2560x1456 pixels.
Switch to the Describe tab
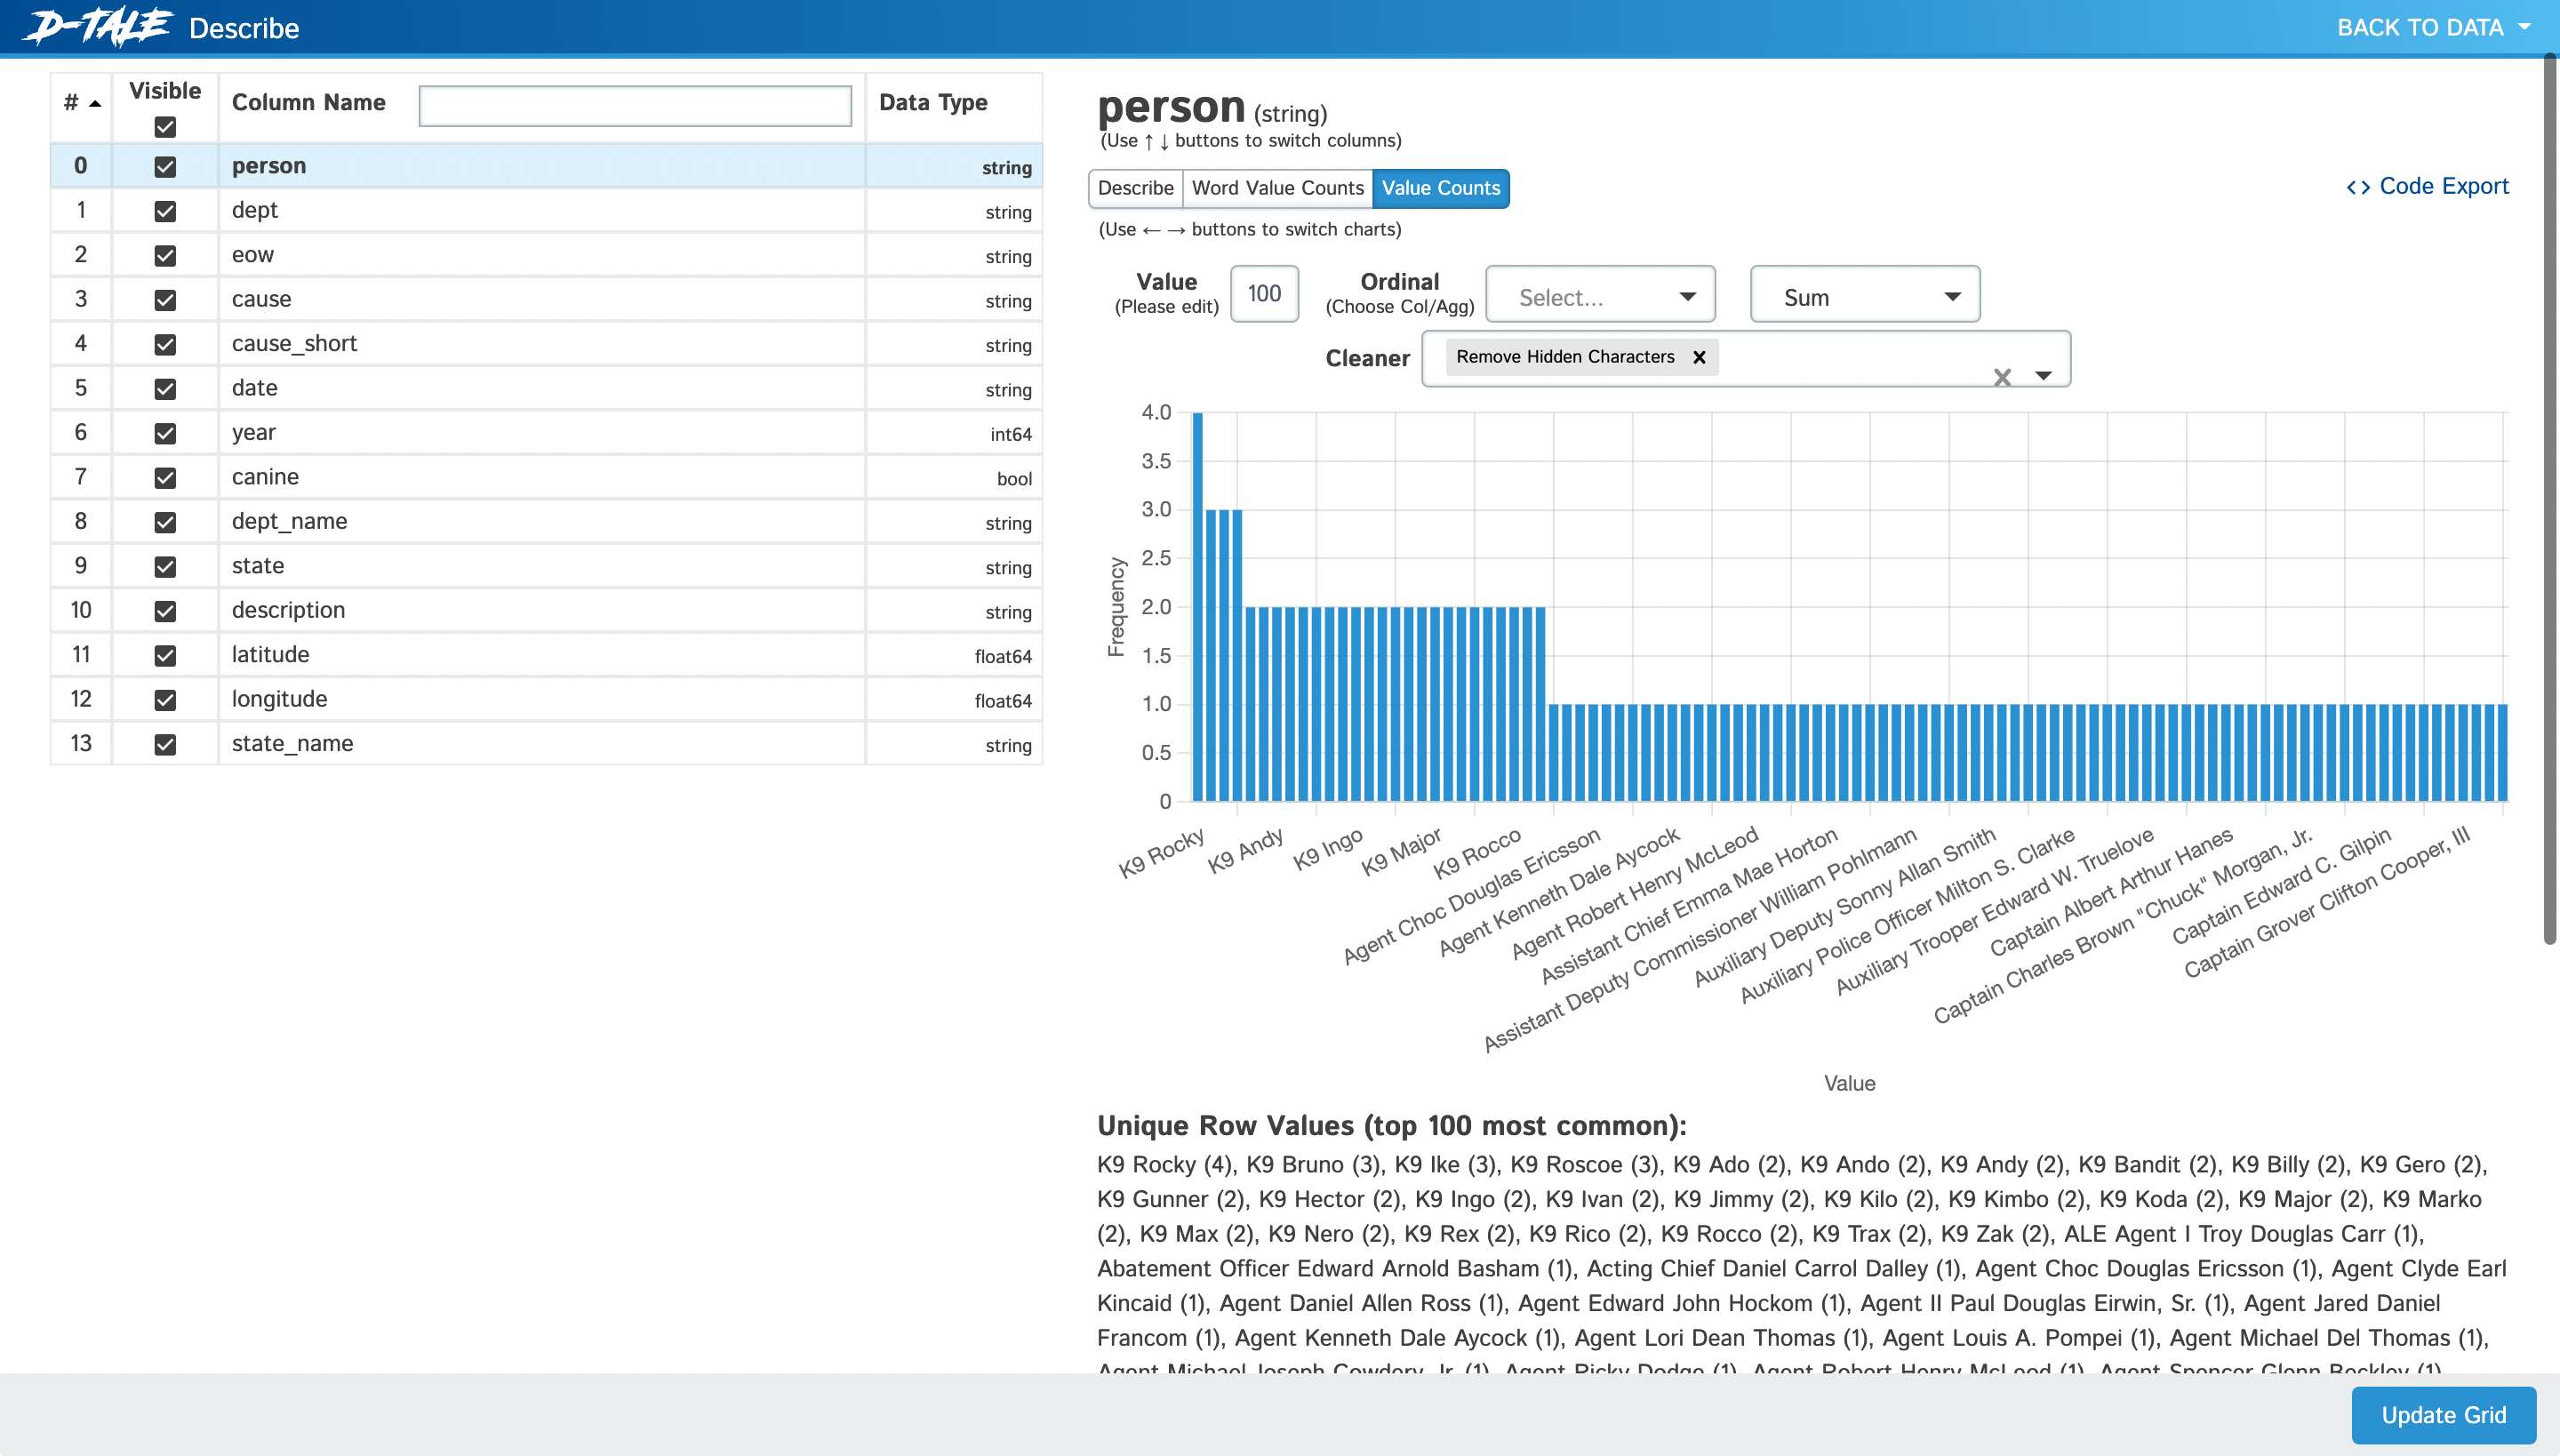pos(1135,188)
